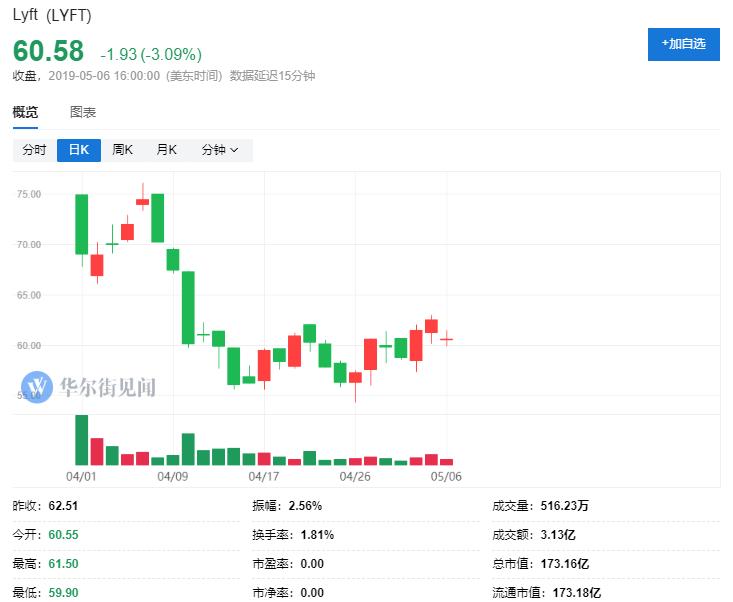Click the 市盈率 0.00 P/E value
The height and width of the screenshot is (602, 733).
[x=312, y=564]
